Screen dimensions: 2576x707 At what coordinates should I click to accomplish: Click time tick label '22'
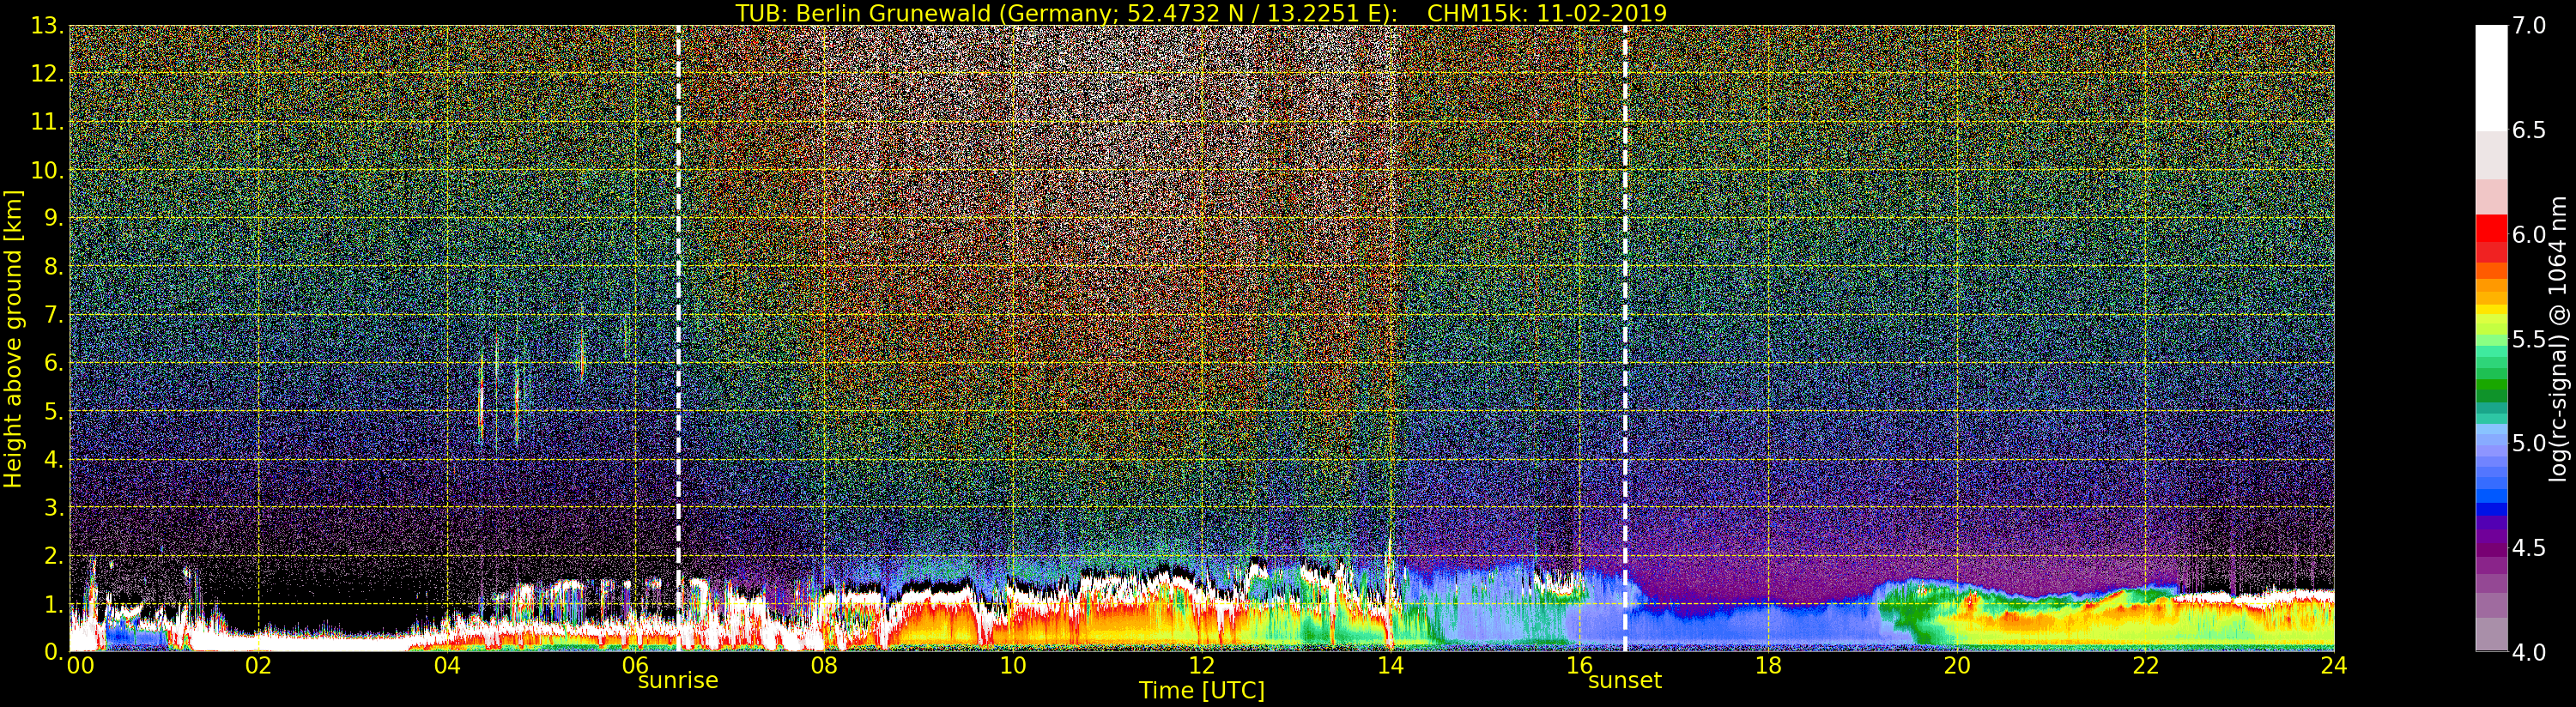[2146, 665]
